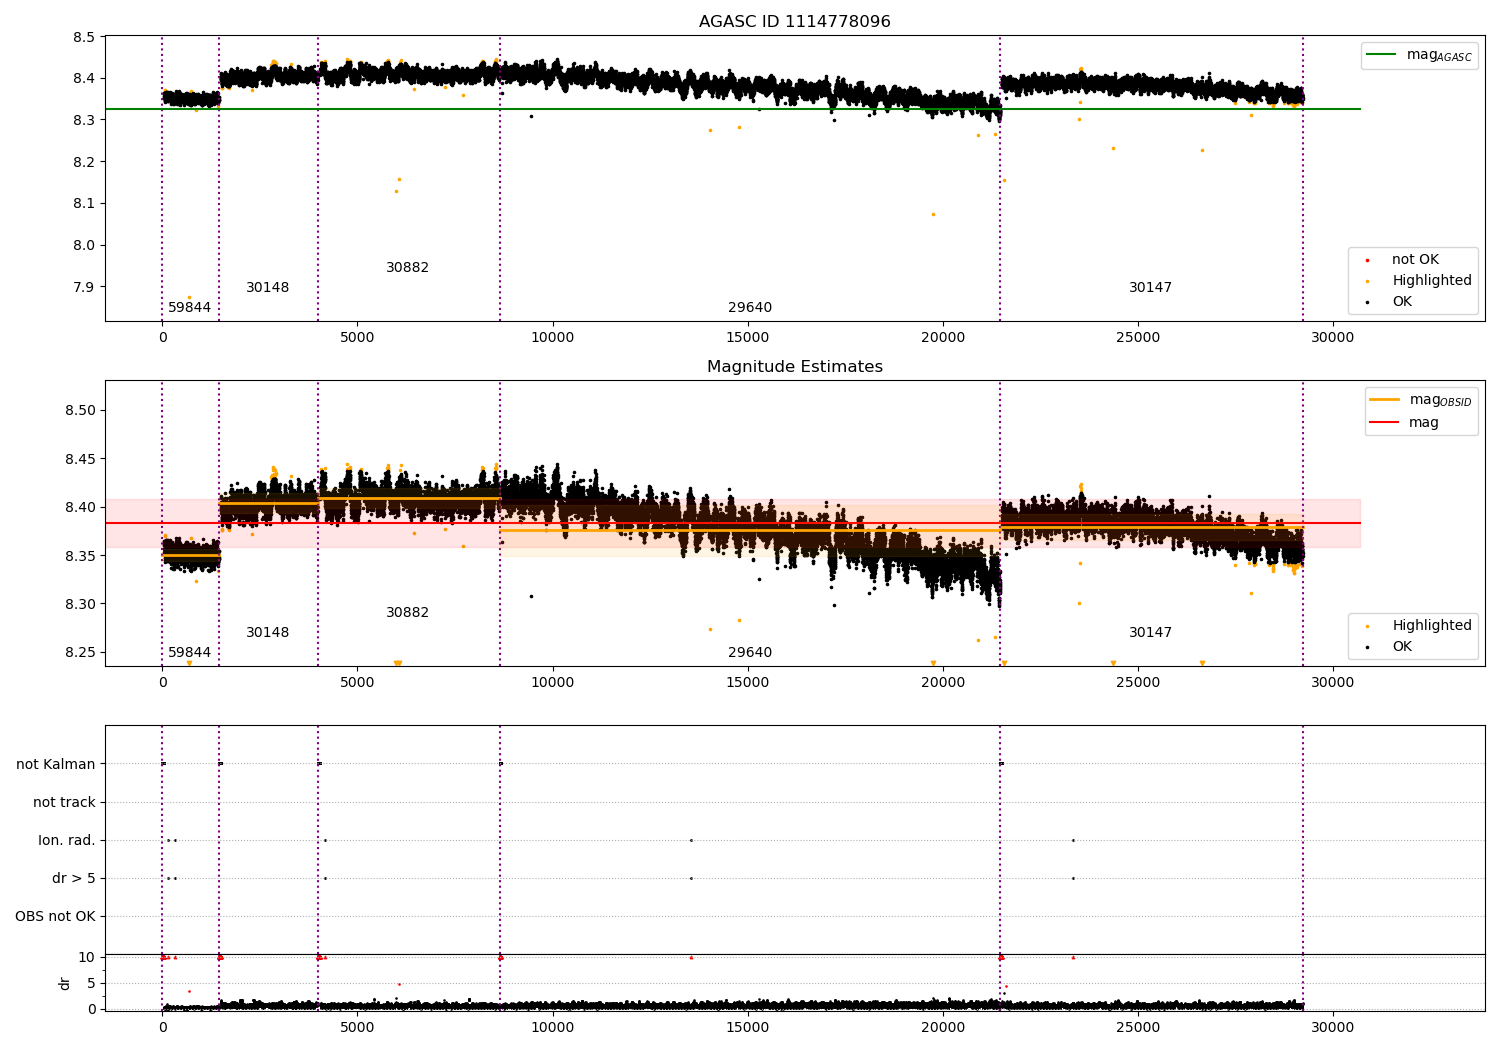Click the highlighted outlier point near 7.87 in top plot
Screen dimensions: 1500x1050
(189, 297)
